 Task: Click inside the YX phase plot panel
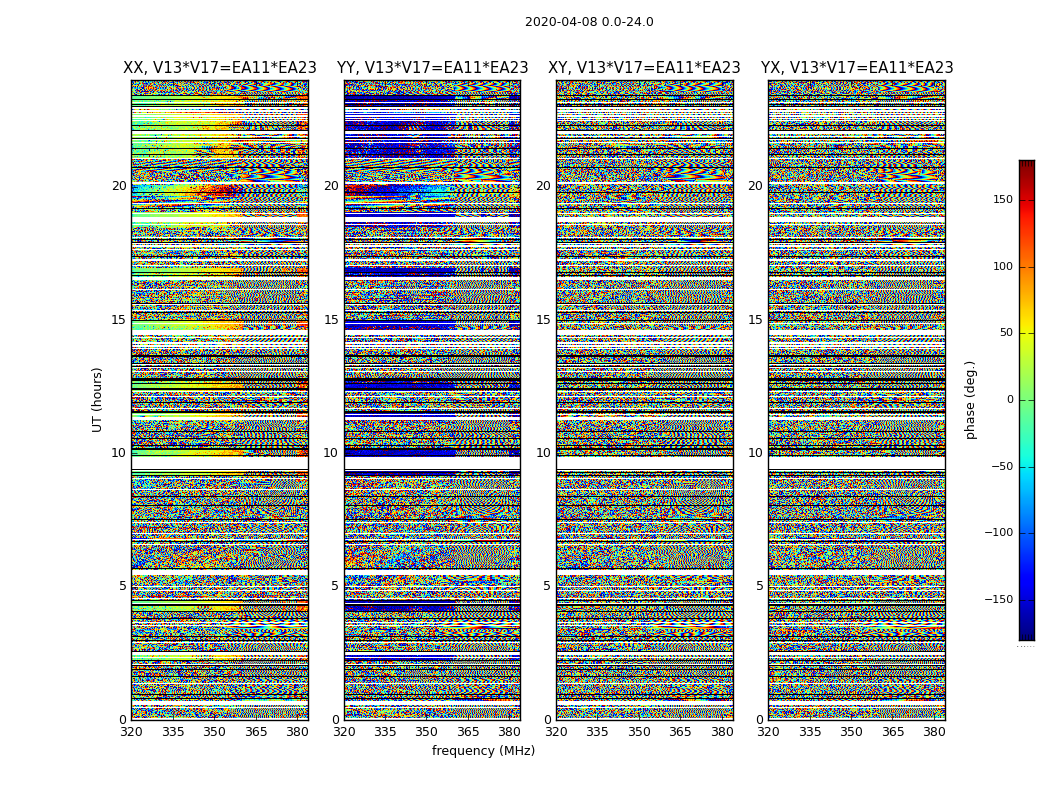(x=856, y=400)
